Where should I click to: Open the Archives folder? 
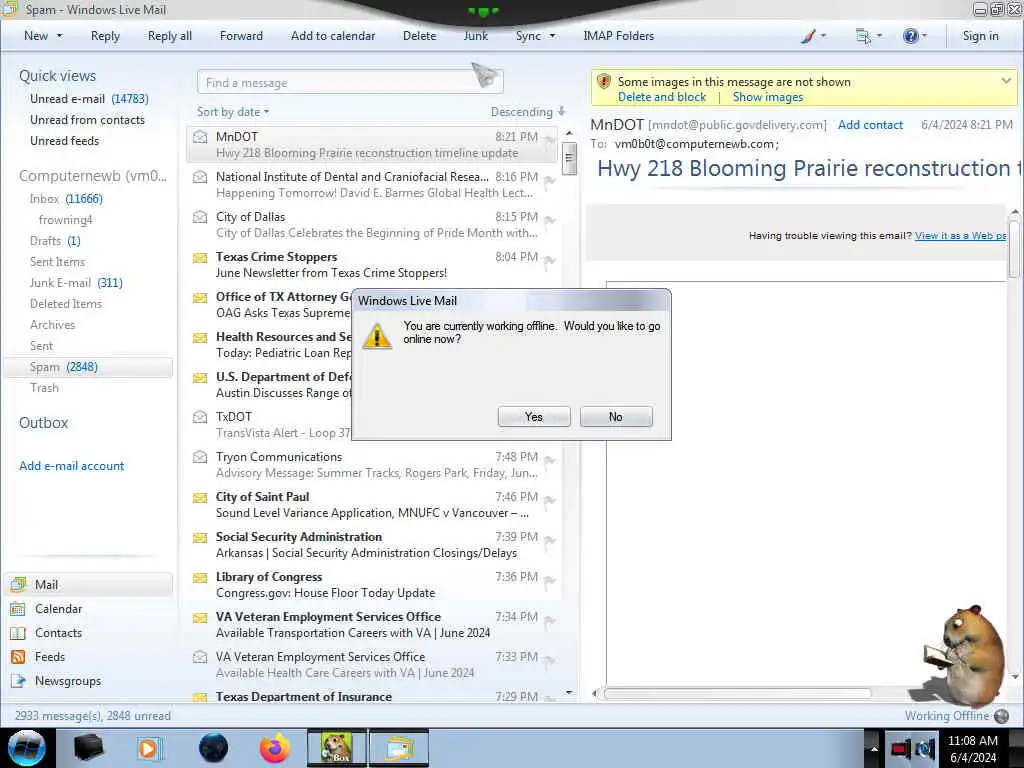click(x=52, y=325)
